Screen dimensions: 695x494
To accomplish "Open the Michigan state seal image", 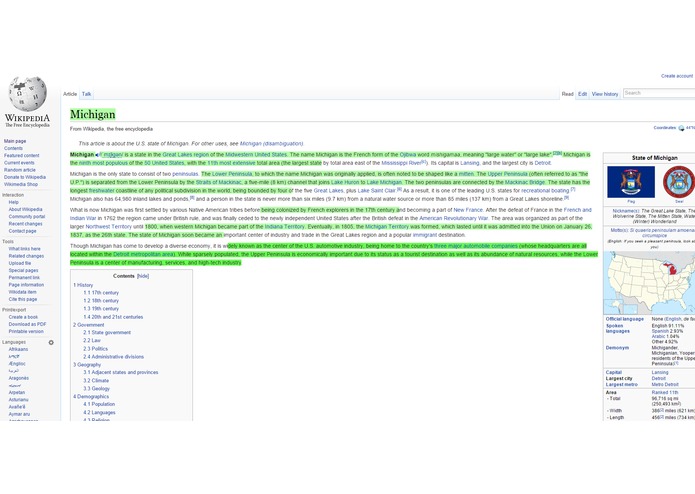I will point(679,182).
